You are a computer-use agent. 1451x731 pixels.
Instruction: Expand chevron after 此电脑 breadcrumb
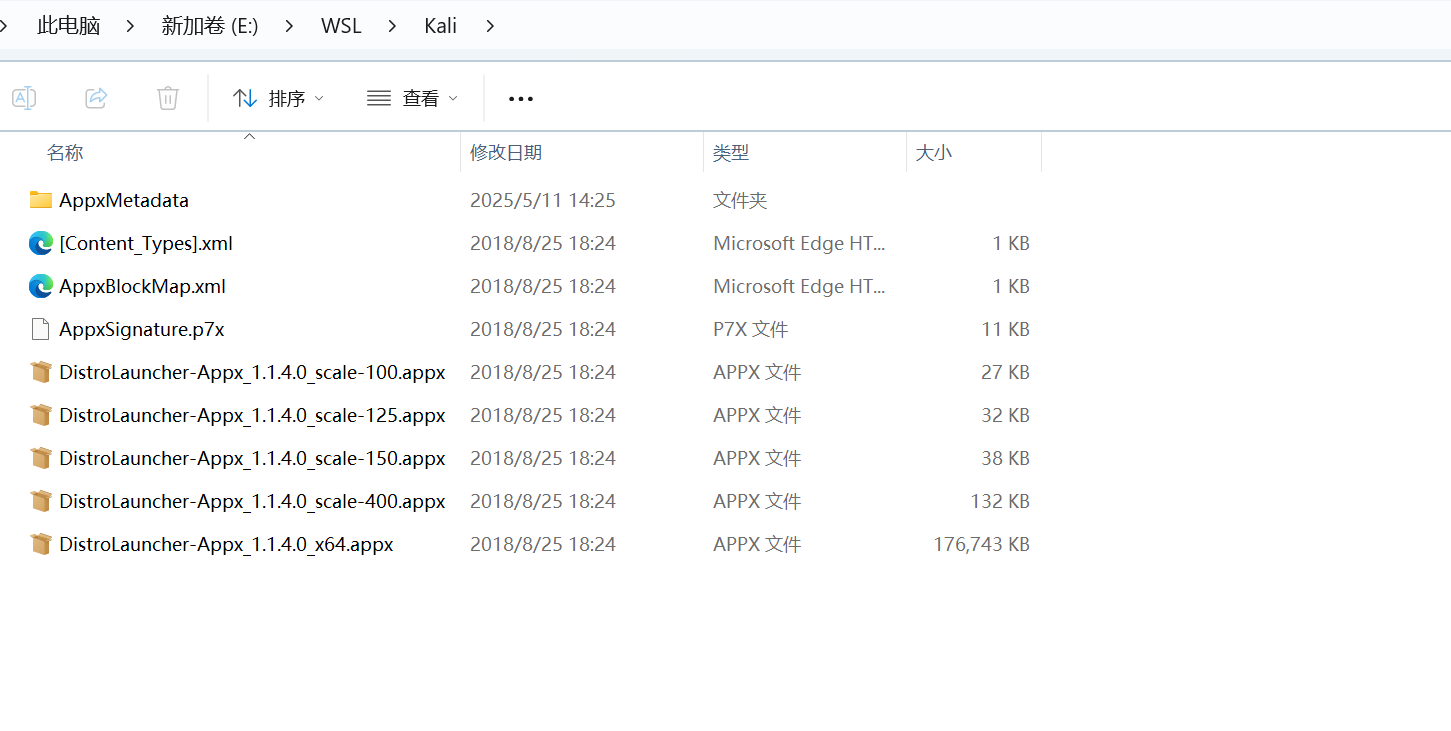point(130,26)
